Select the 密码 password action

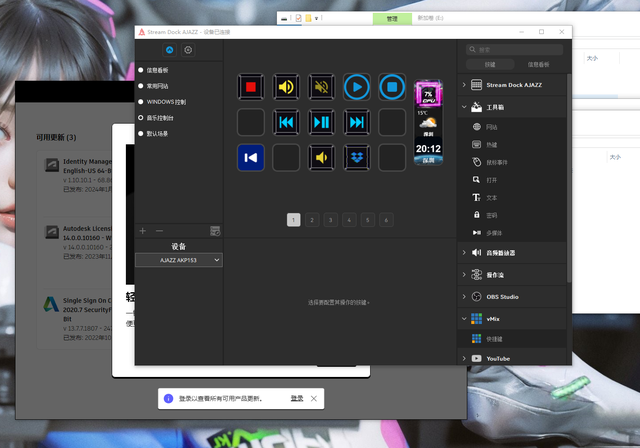[512, 215]
